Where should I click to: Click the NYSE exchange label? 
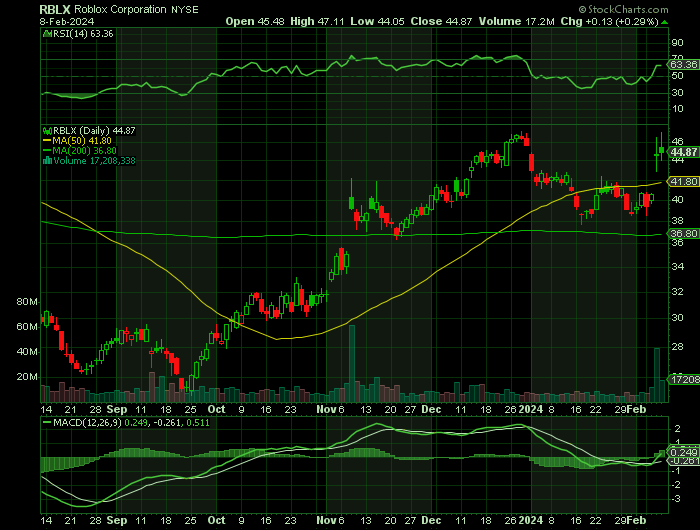(184, 10)
